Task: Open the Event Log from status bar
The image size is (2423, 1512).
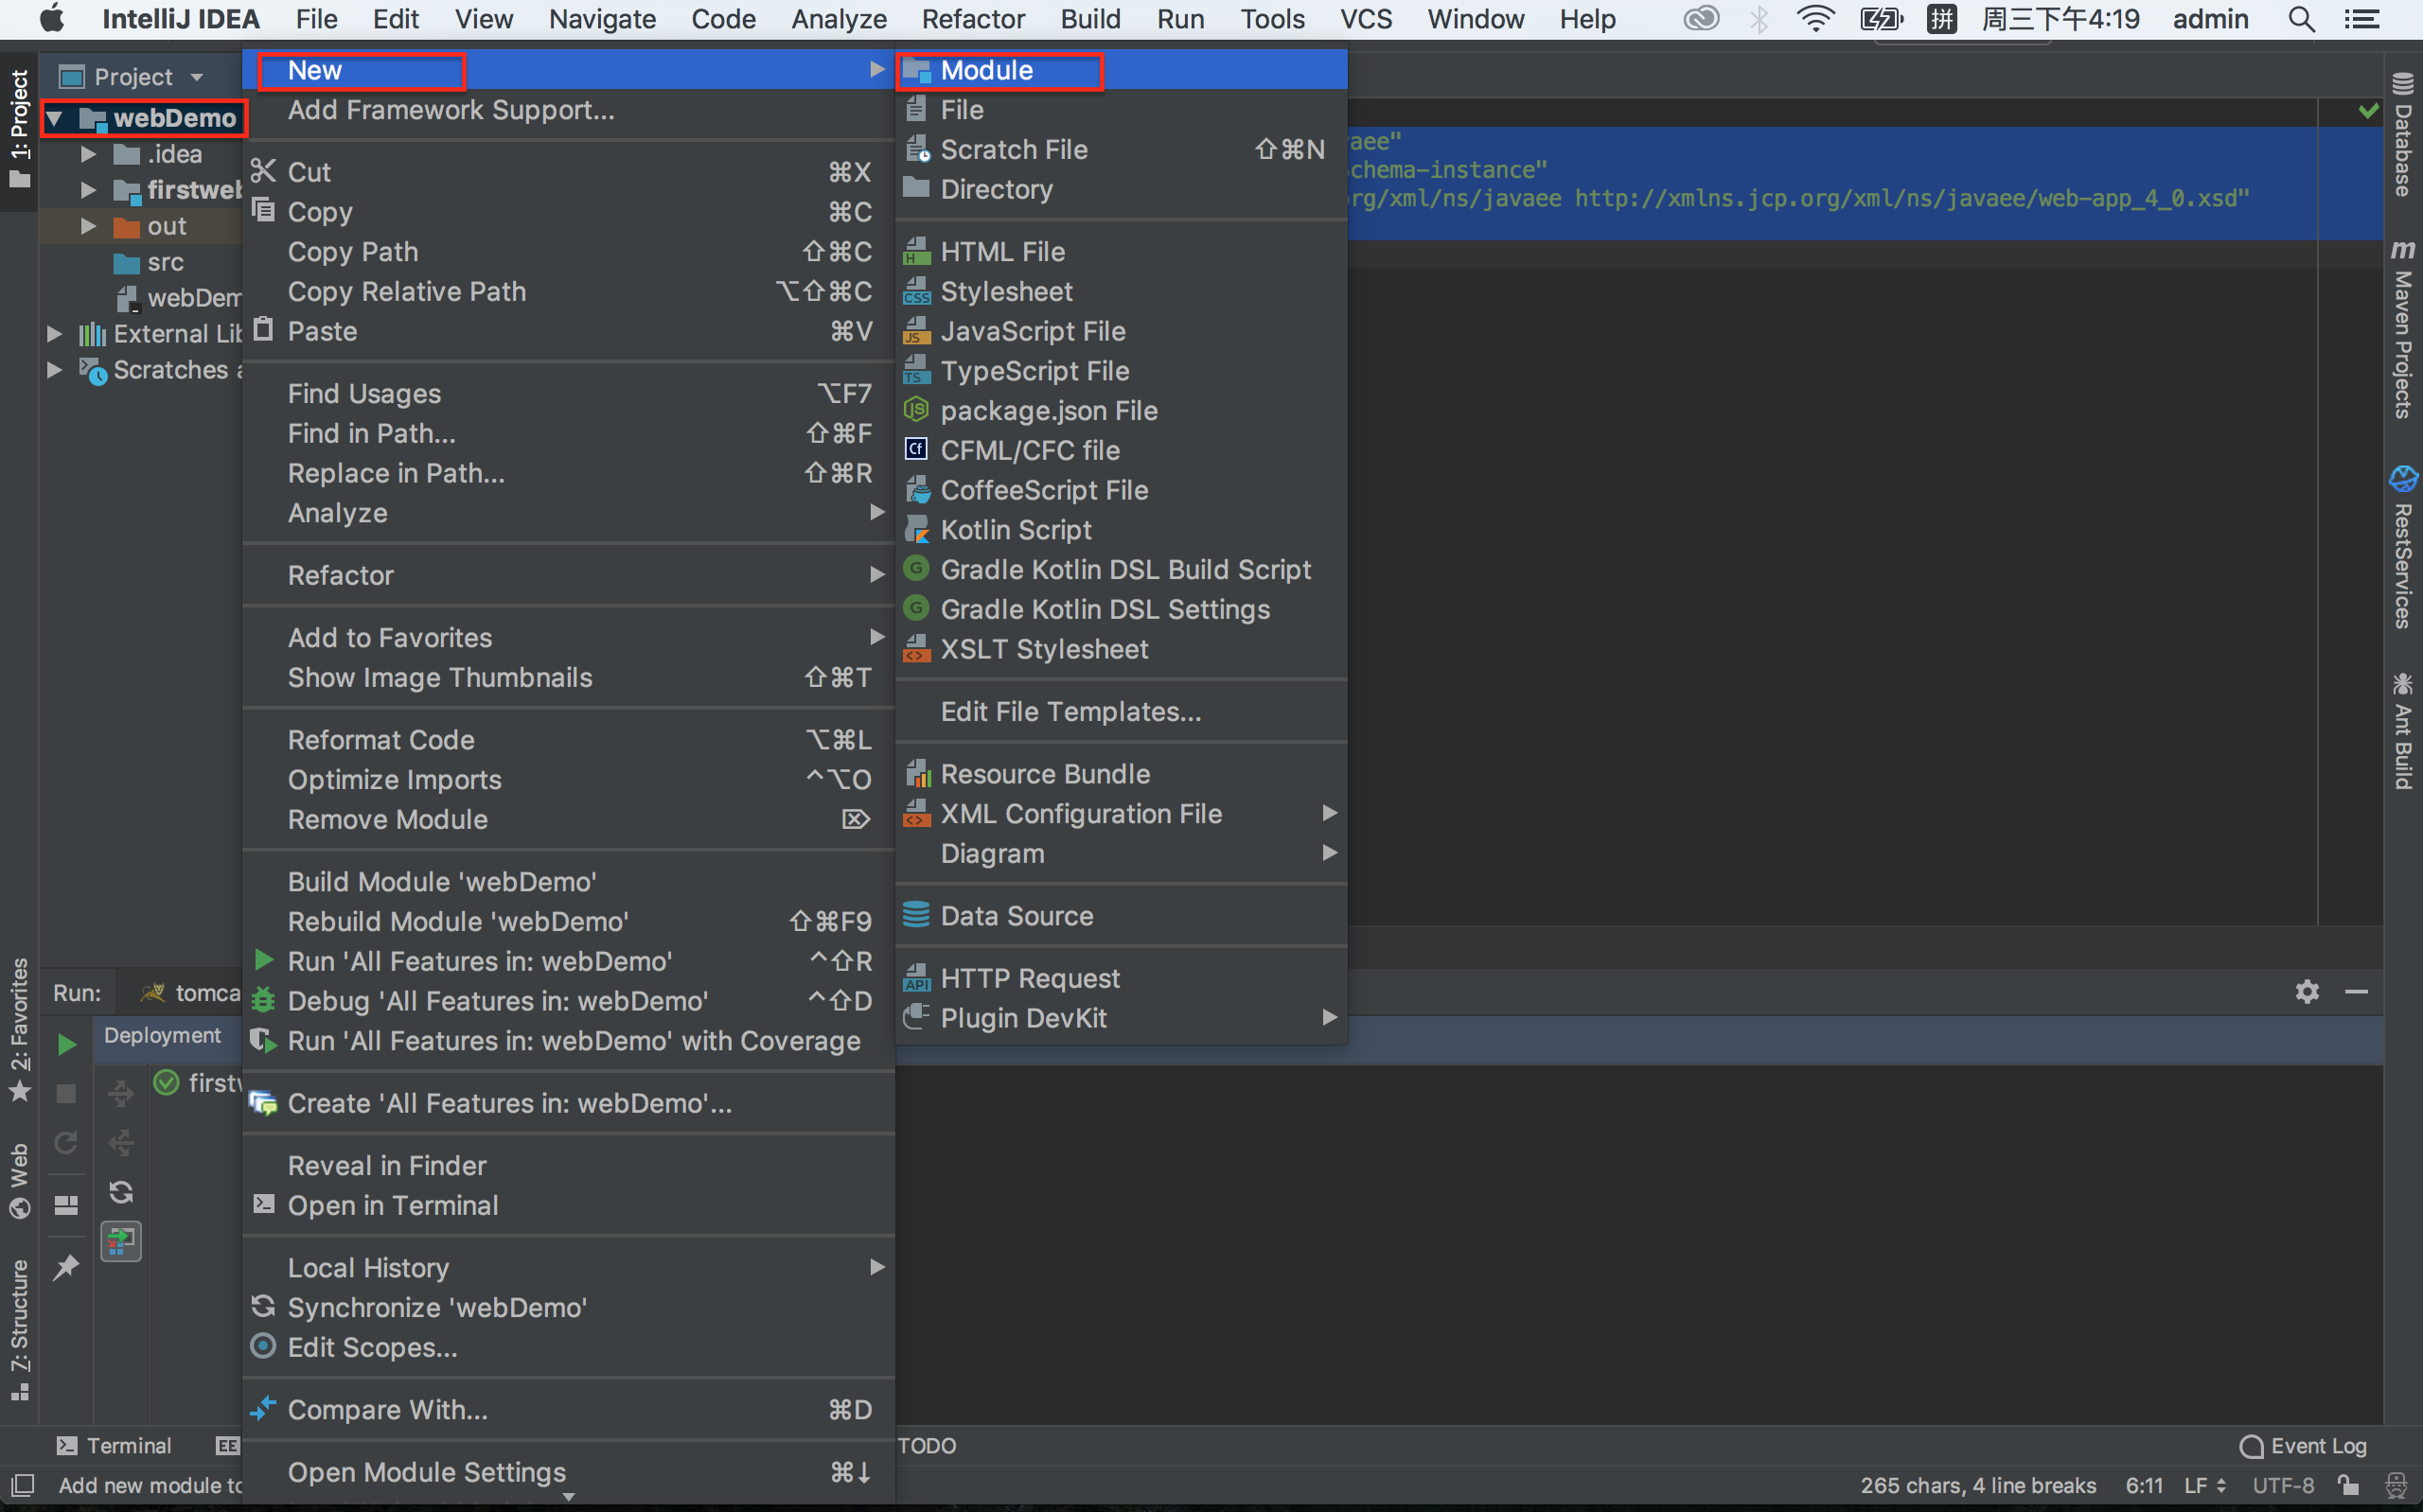Action: pyautogui.click(x=2305, y=1446)
